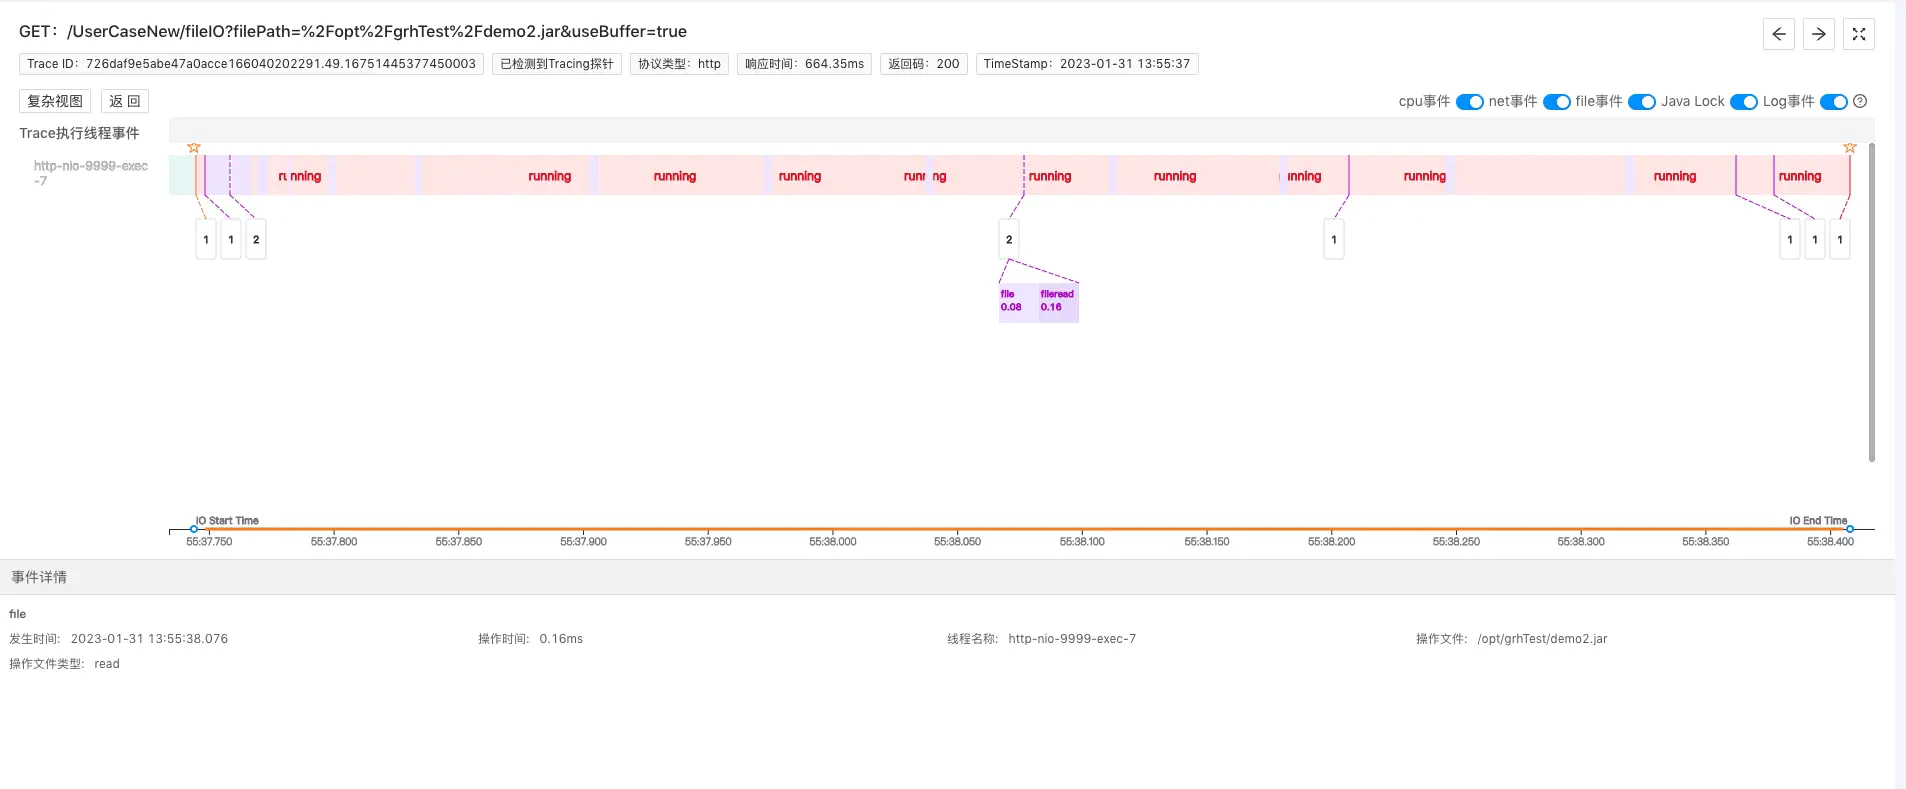
Task: Toggle the Log事件 switch
Action: pyautogui.click(x=1833, y=102)
